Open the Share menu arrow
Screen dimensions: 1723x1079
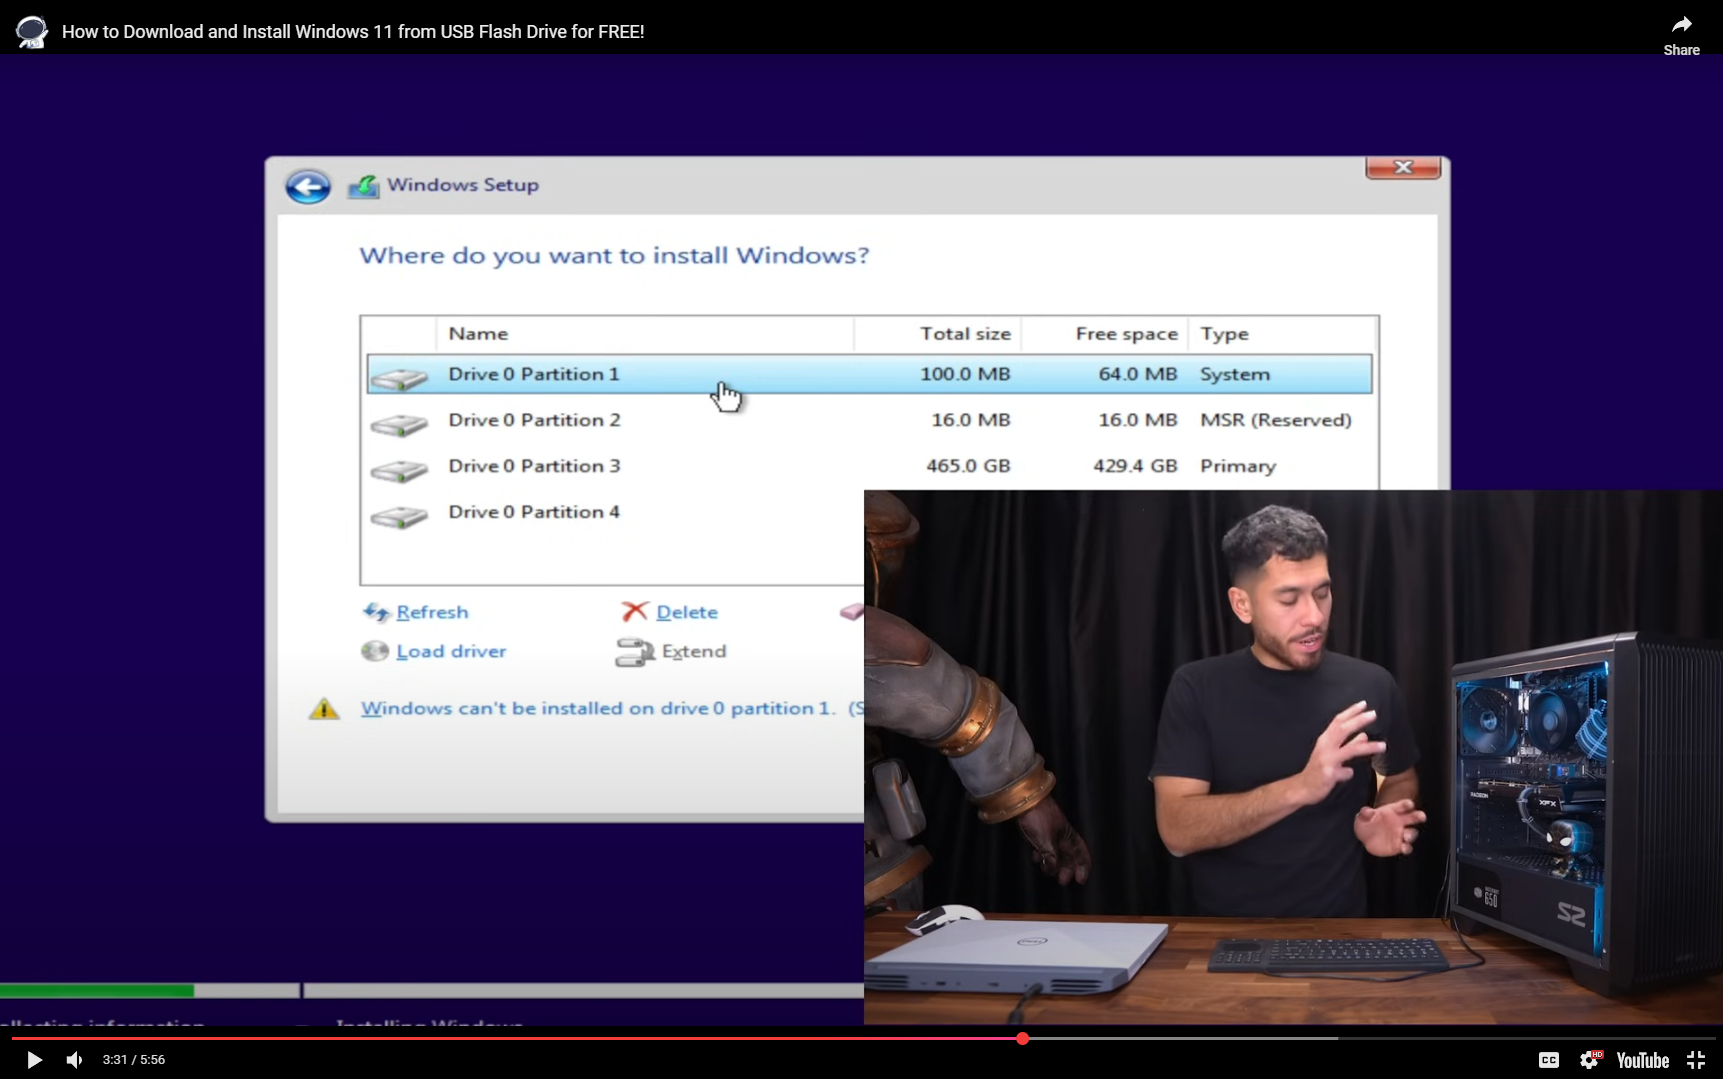click(x=1681, y=26)
